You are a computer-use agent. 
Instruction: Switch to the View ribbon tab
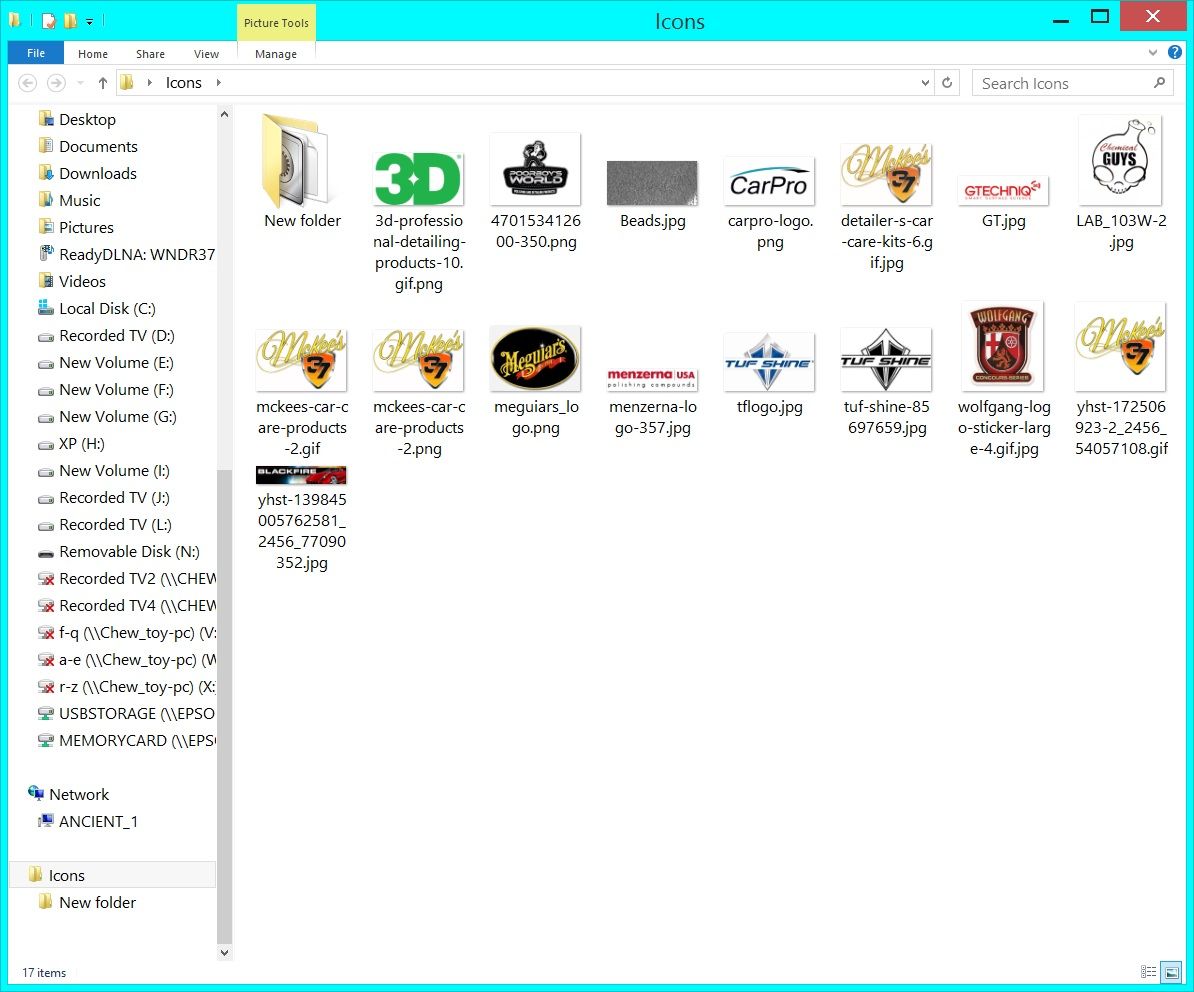coord(206,54)
